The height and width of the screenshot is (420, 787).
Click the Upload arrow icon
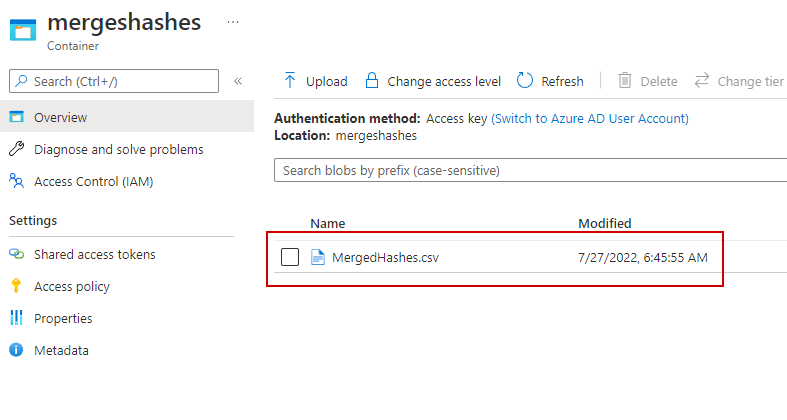[x=290, y=81]
